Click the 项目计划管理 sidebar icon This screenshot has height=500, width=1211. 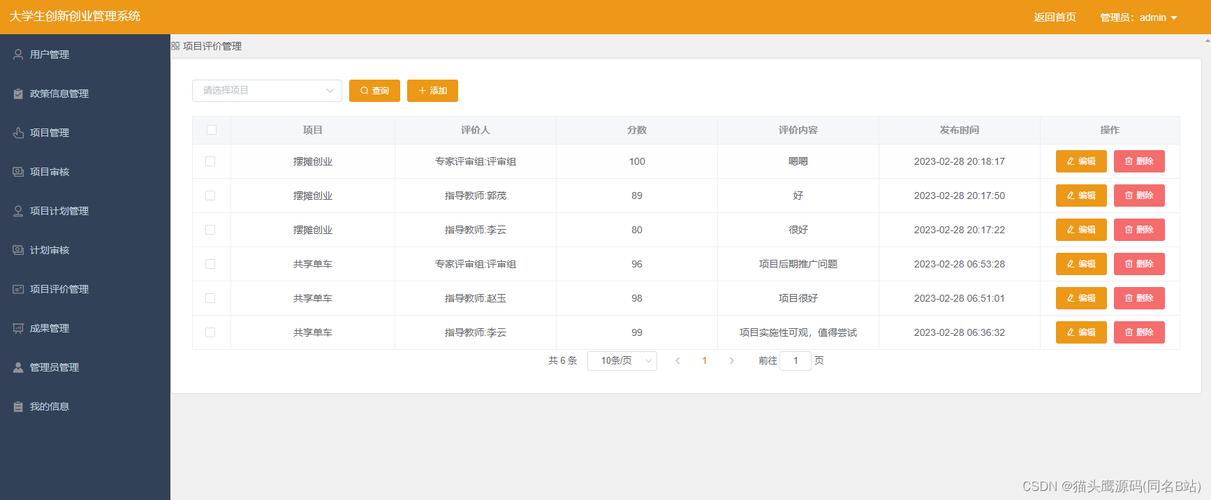(18, 211)
